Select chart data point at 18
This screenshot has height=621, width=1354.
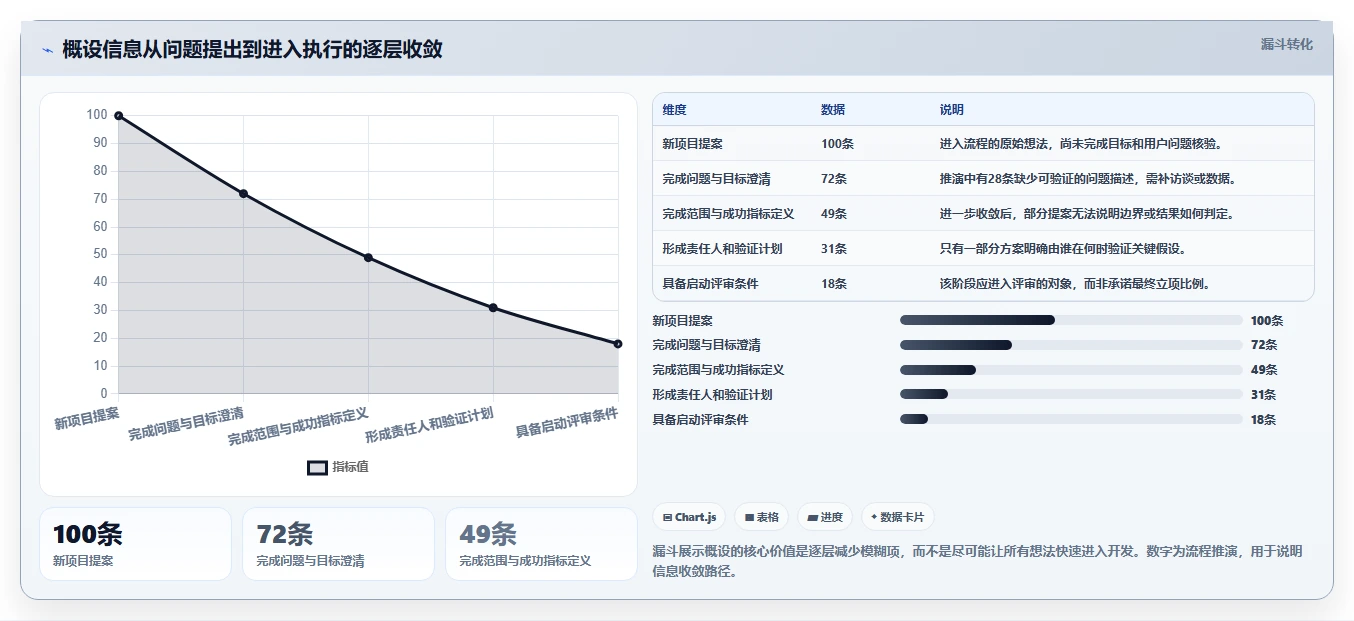point(618,344)
